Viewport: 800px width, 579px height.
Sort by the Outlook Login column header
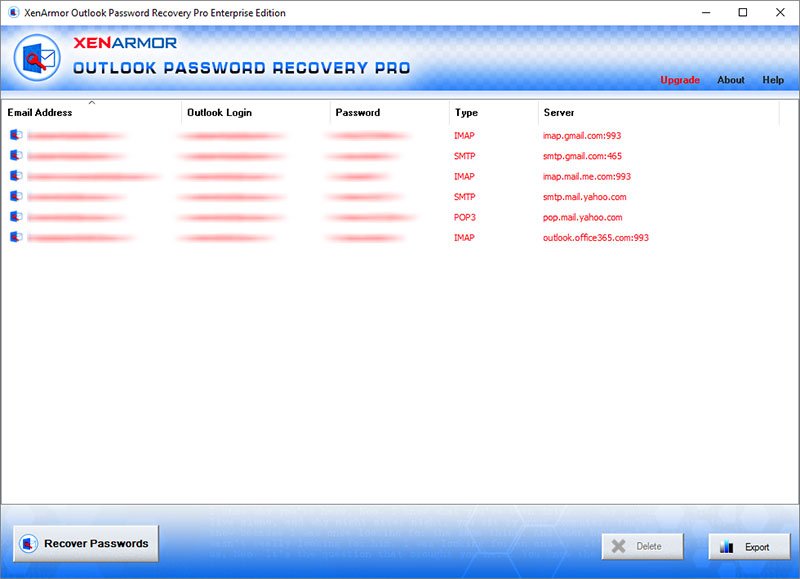[x=219, y=113]
